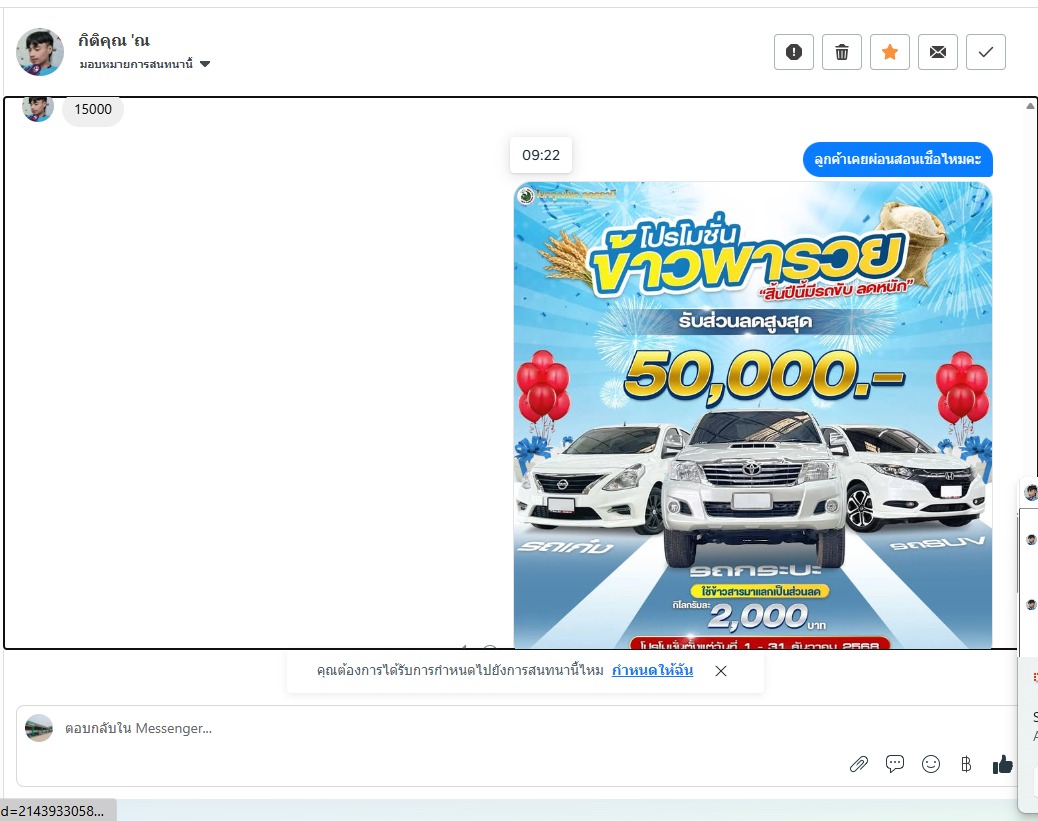Mark conversation done with checkmark button

coord(986,52)
